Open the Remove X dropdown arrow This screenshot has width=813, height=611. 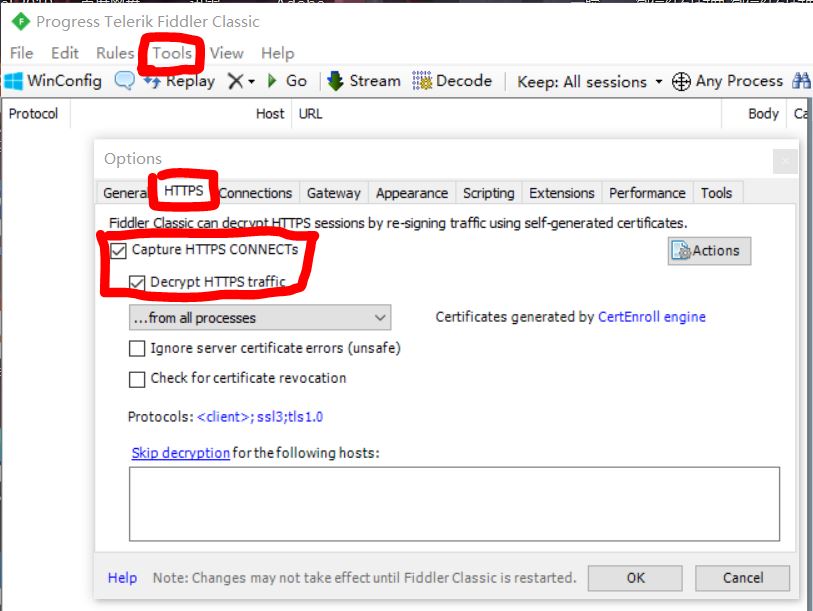251,81
